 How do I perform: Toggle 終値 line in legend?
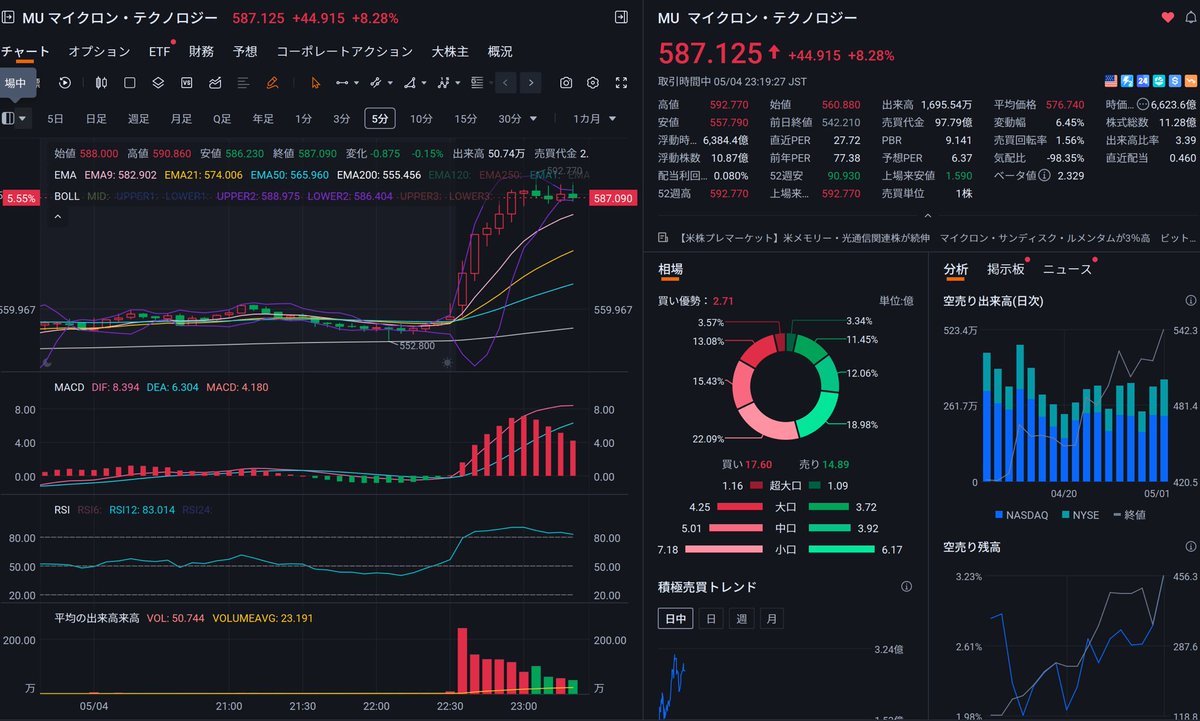pos(1129,514)
